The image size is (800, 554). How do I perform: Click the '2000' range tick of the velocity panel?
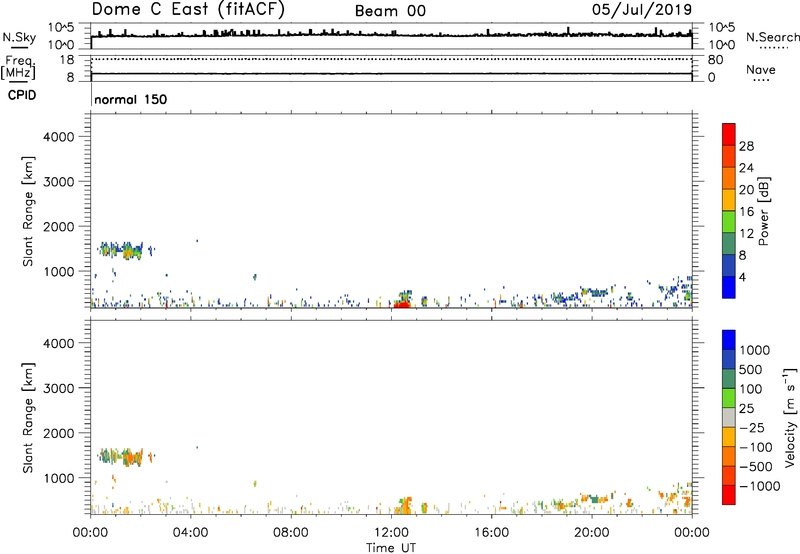coord(58,434)
